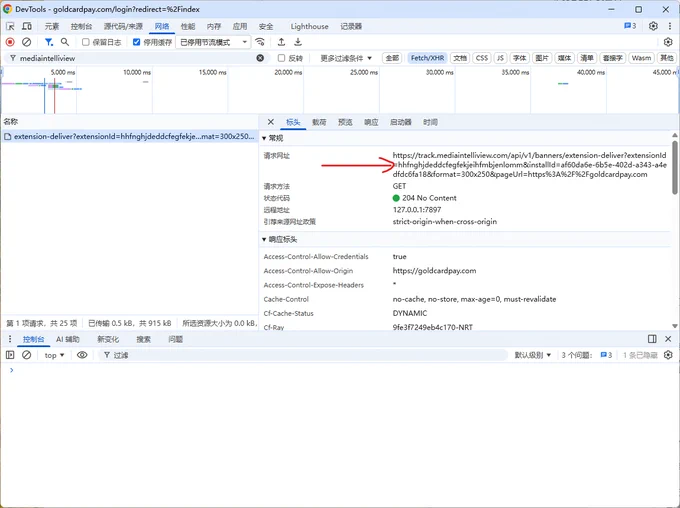Screen dimensions: 680x508
Task: Open Lighthouse panel tab
Action: pyautogui.click(x=309, y=26)
